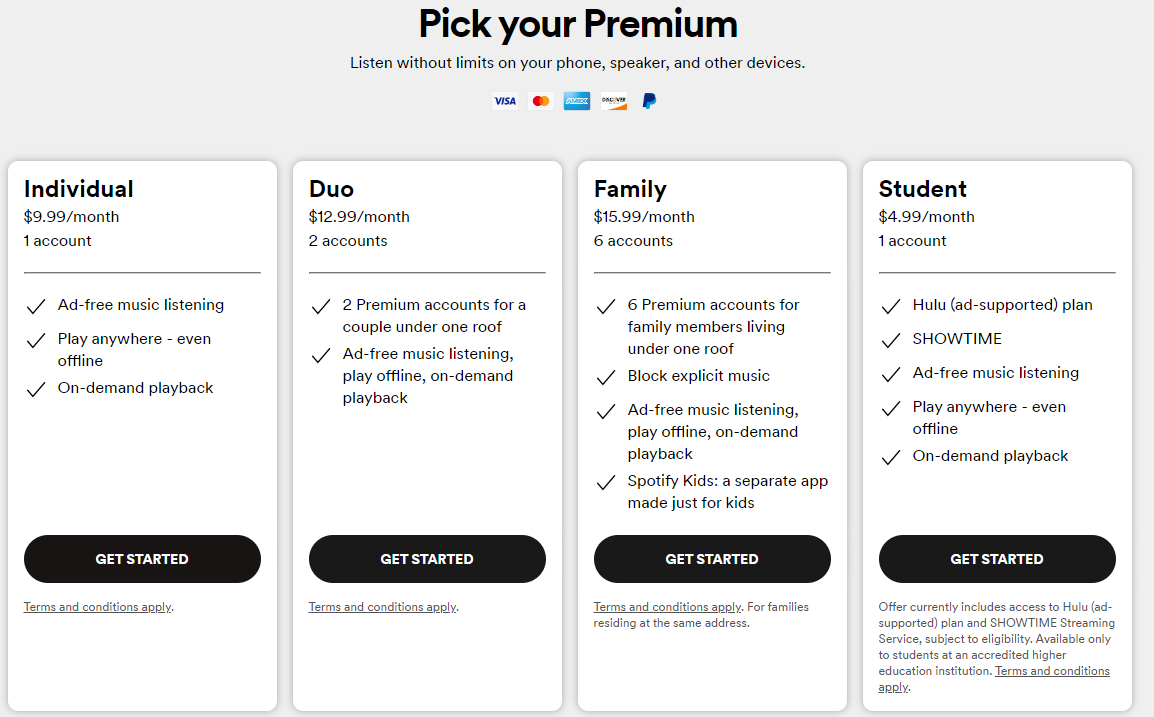This screenshot has width=1154, height=717.
Task: Get started with the Duo plan
Action: click(x=427, y=559)
